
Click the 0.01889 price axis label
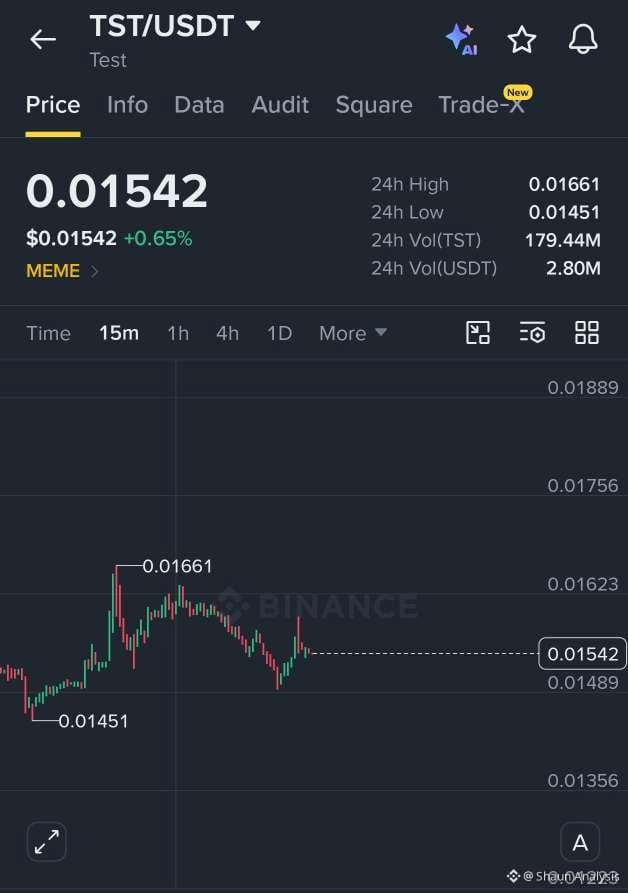pos(582,388)
